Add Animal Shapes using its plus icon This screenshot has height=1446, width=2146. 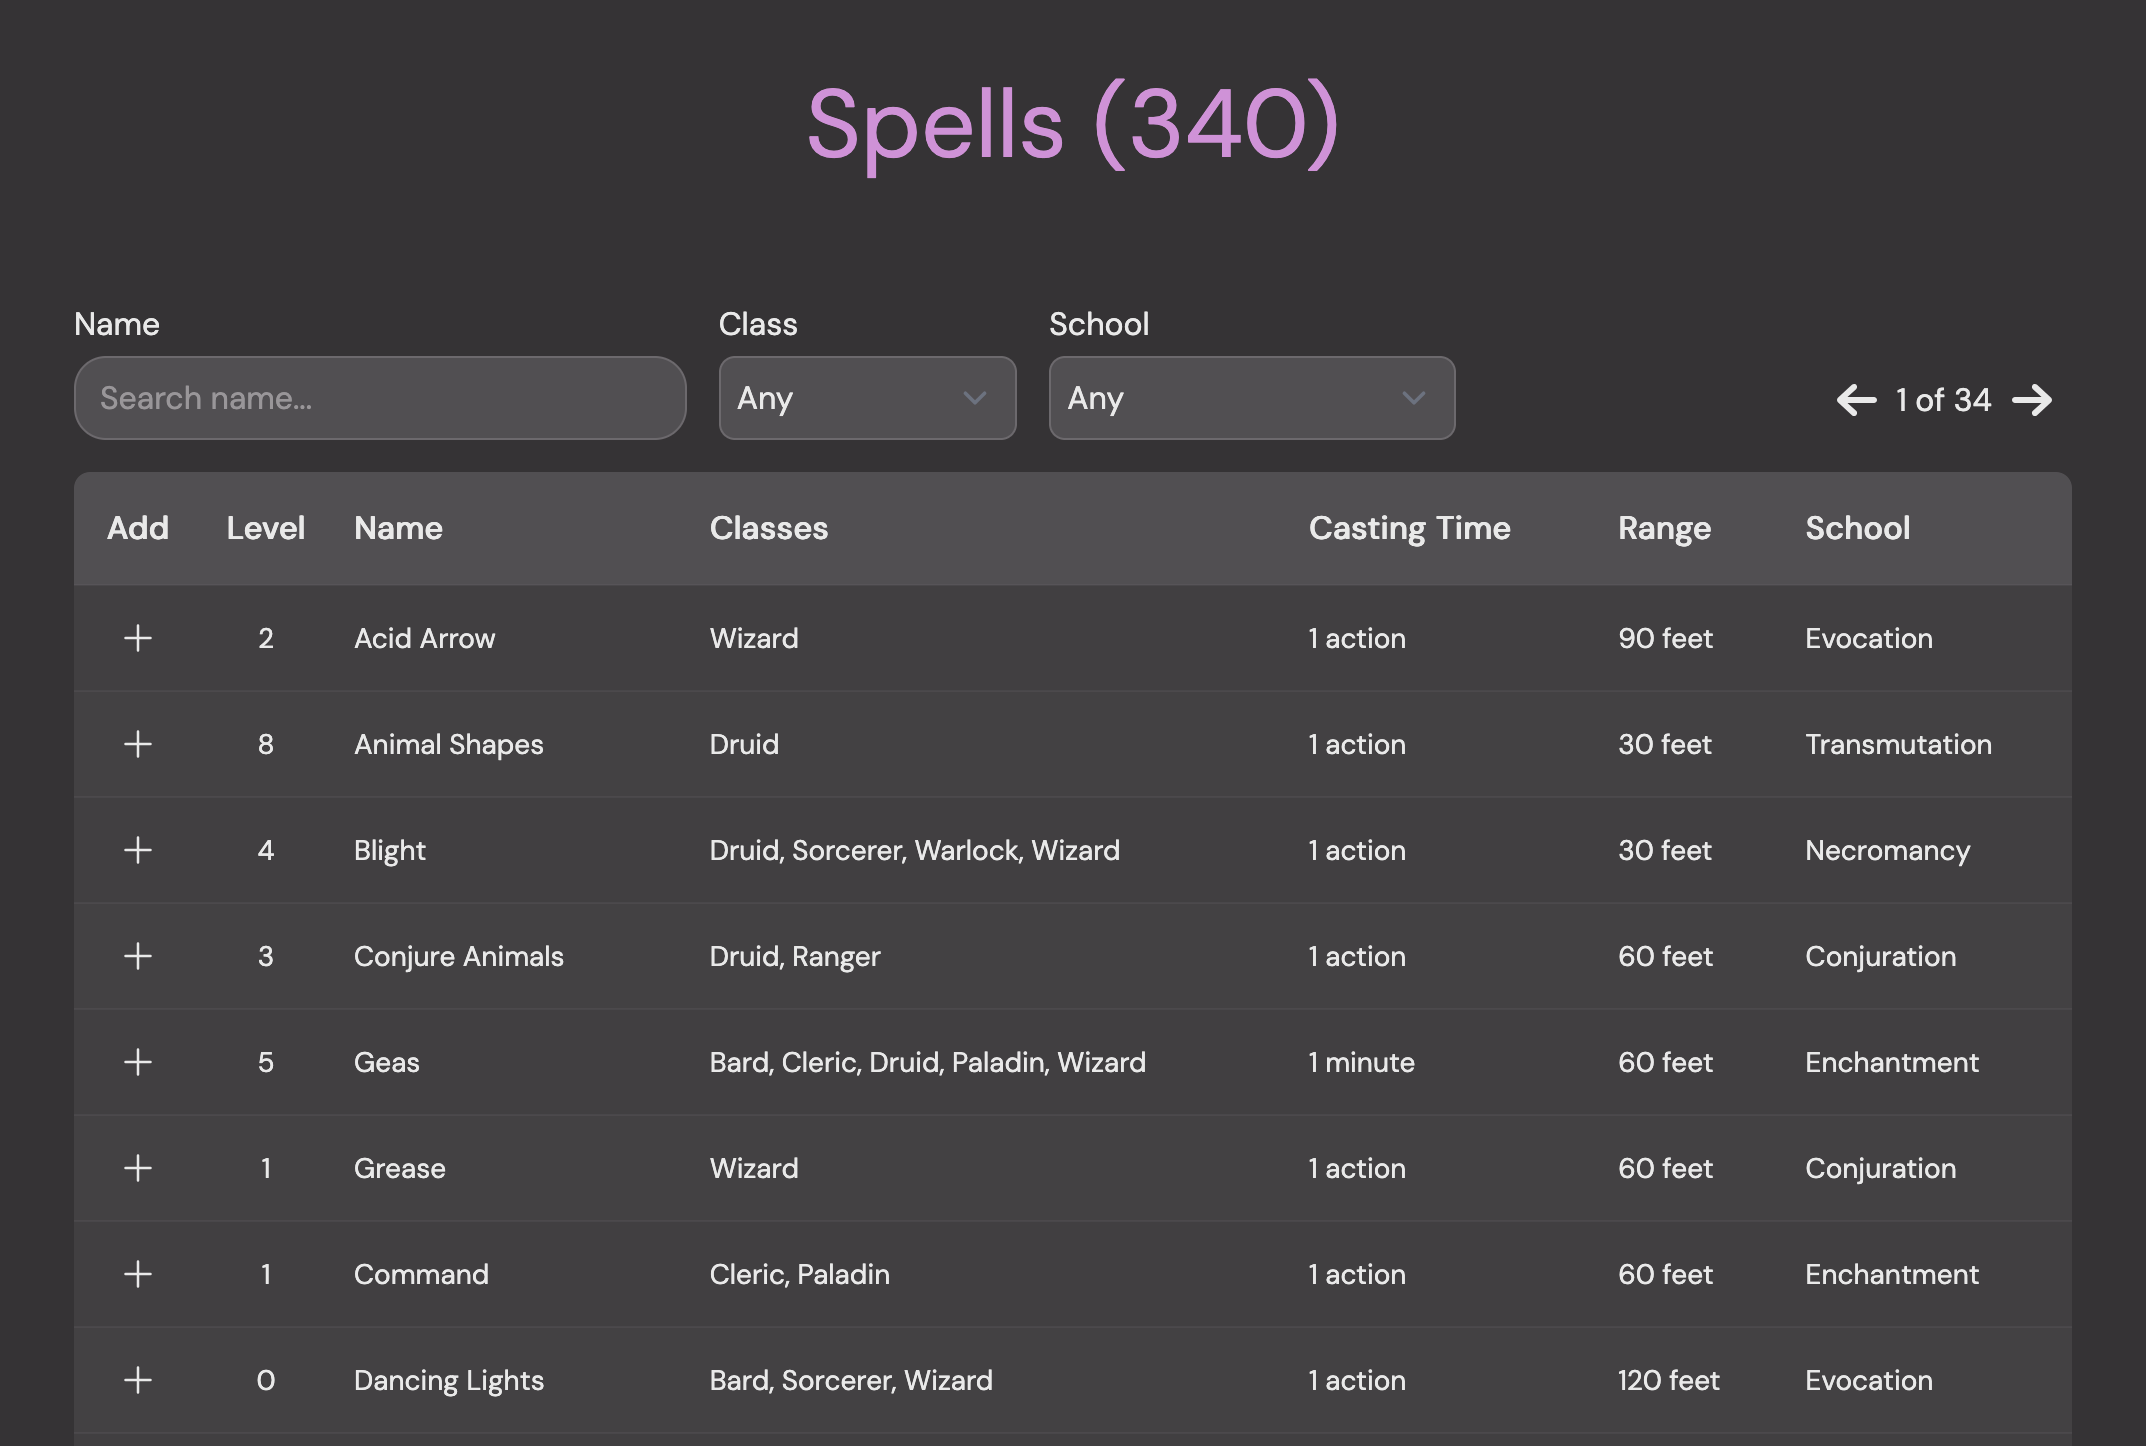(138, 744)
